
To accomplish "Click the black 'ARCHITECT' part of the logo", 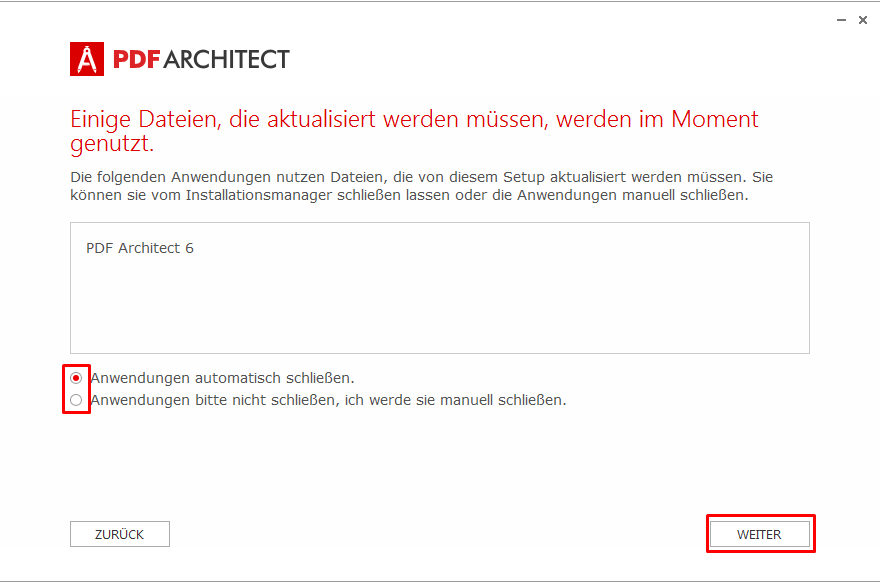I will click(x=227, y=59).
